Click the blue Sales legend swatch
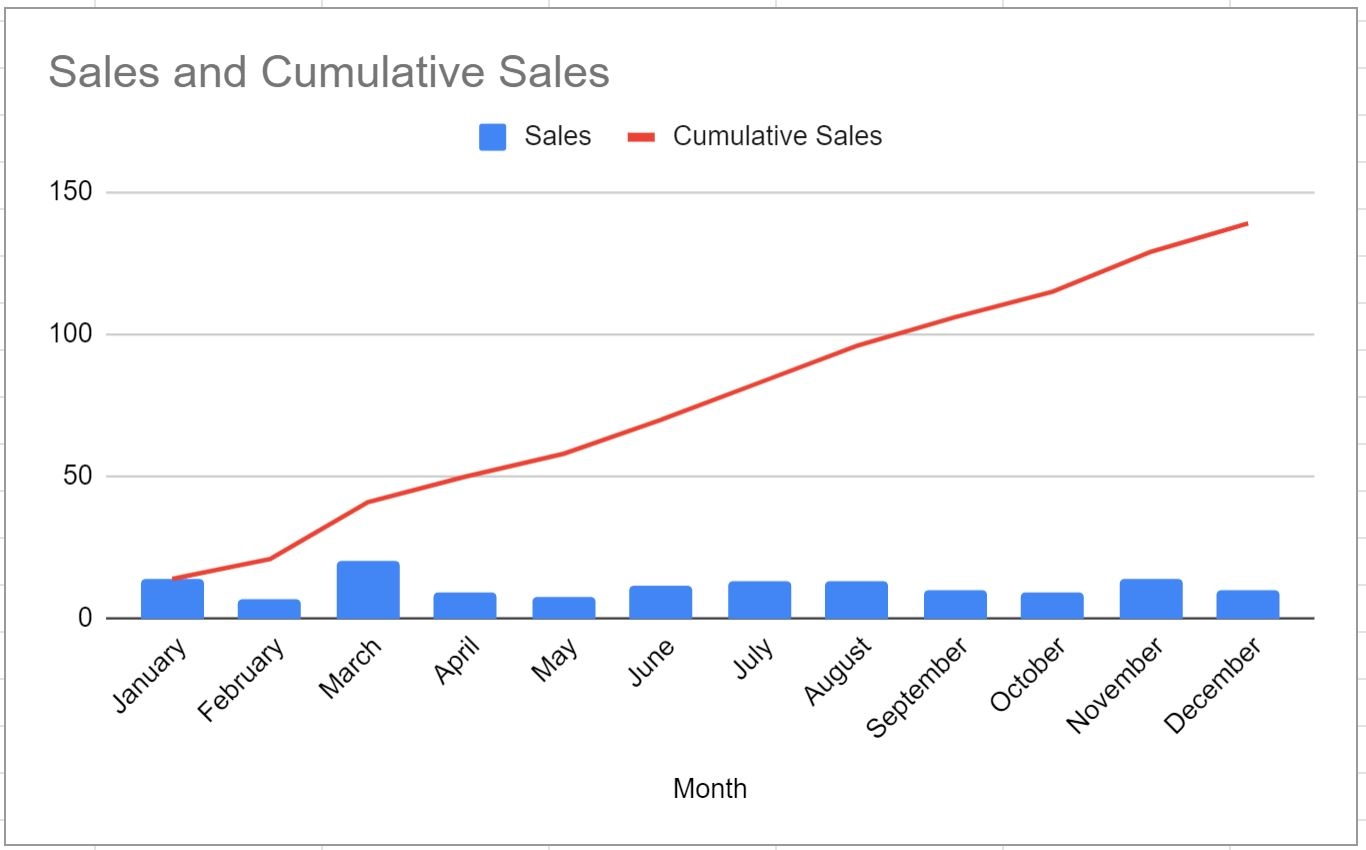Screen dimensions: 1366x850 tap(492, 137)
